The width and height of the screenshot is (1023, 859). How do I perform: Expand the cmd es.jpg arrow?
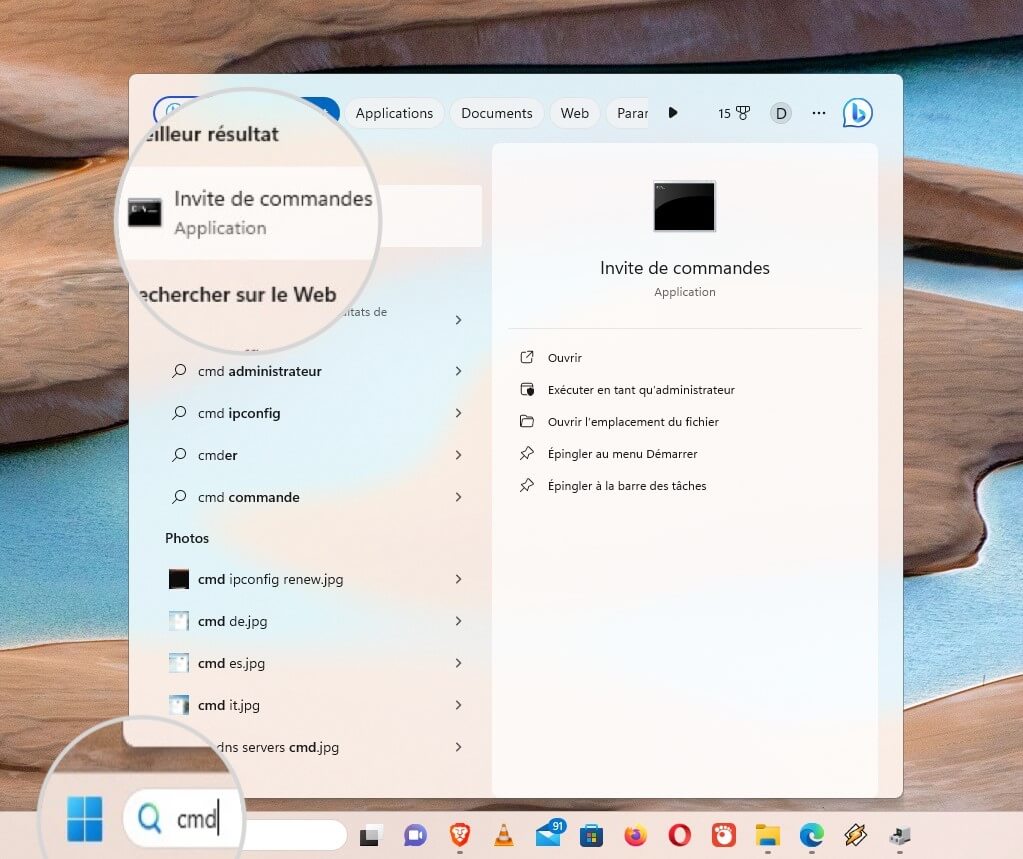[x=459, y=663]
